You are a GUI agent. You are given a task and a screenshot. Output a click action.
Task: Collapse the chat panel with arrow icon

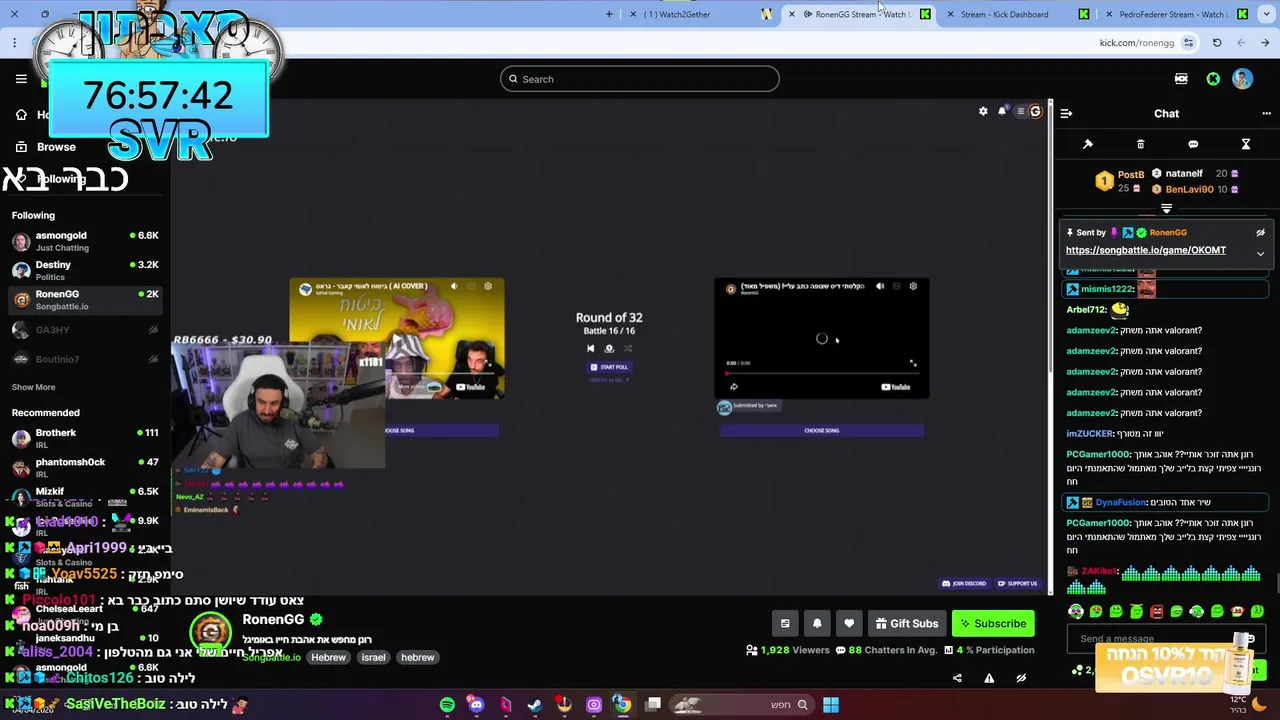coord(1066,113)
